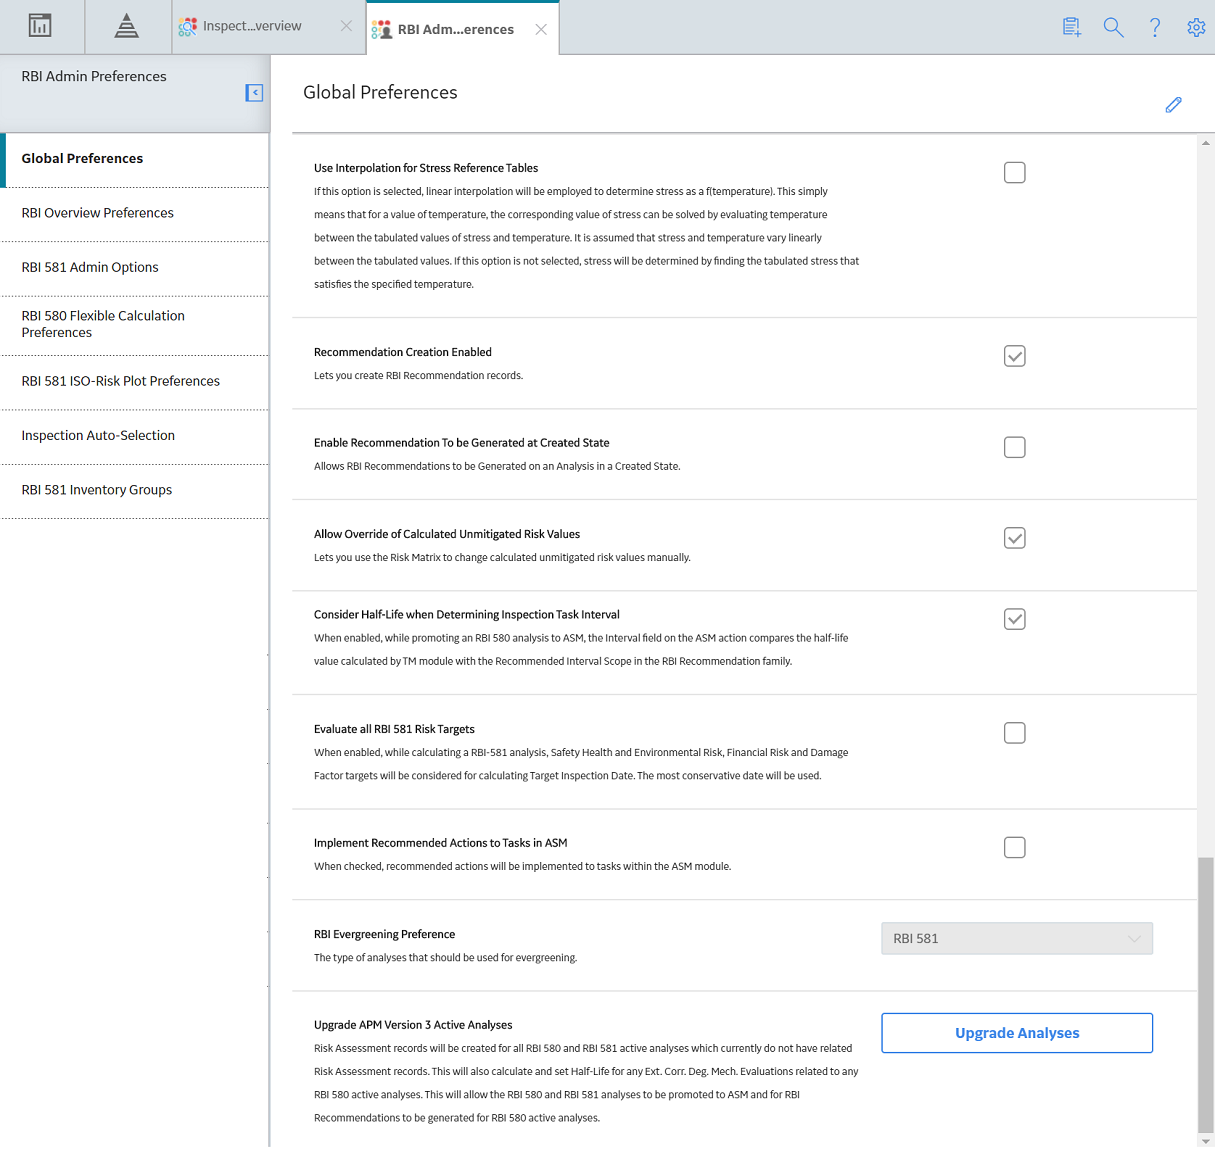Click the Inspection Overview tab icon
This screenshot has height=1149, width=1215.
[187, 27]
